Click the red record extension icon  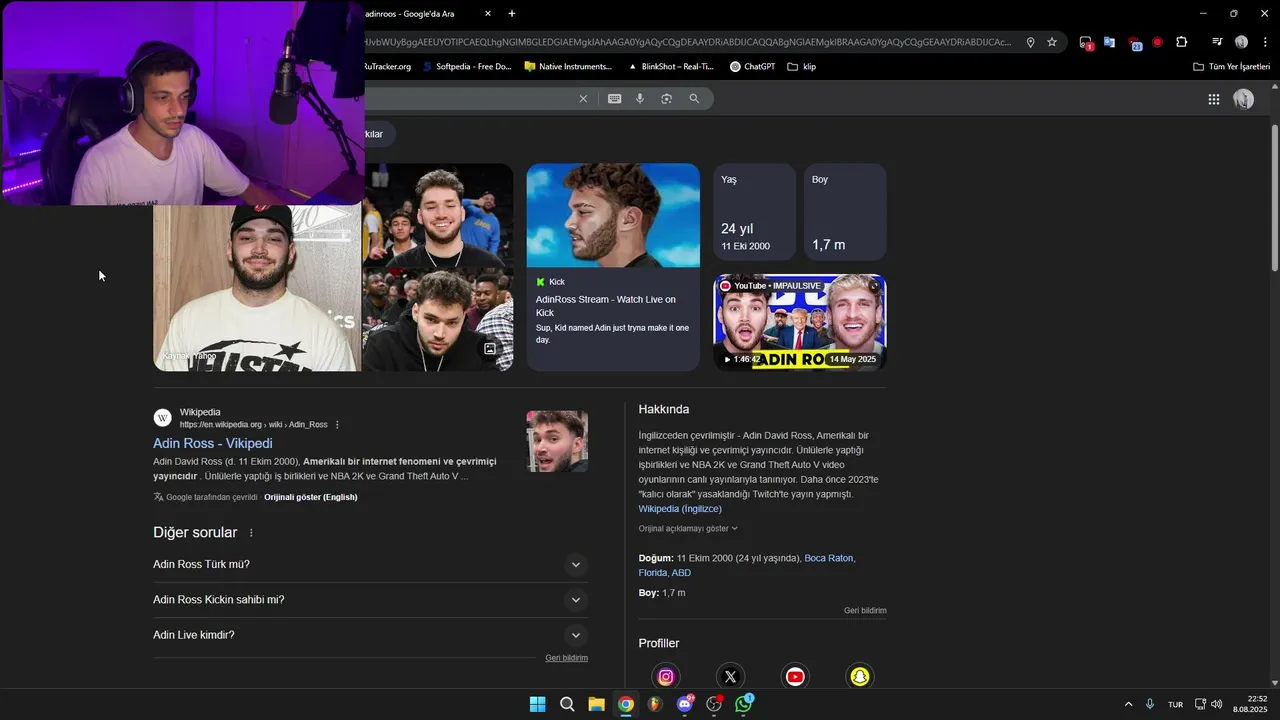(x=1157, y=42)
